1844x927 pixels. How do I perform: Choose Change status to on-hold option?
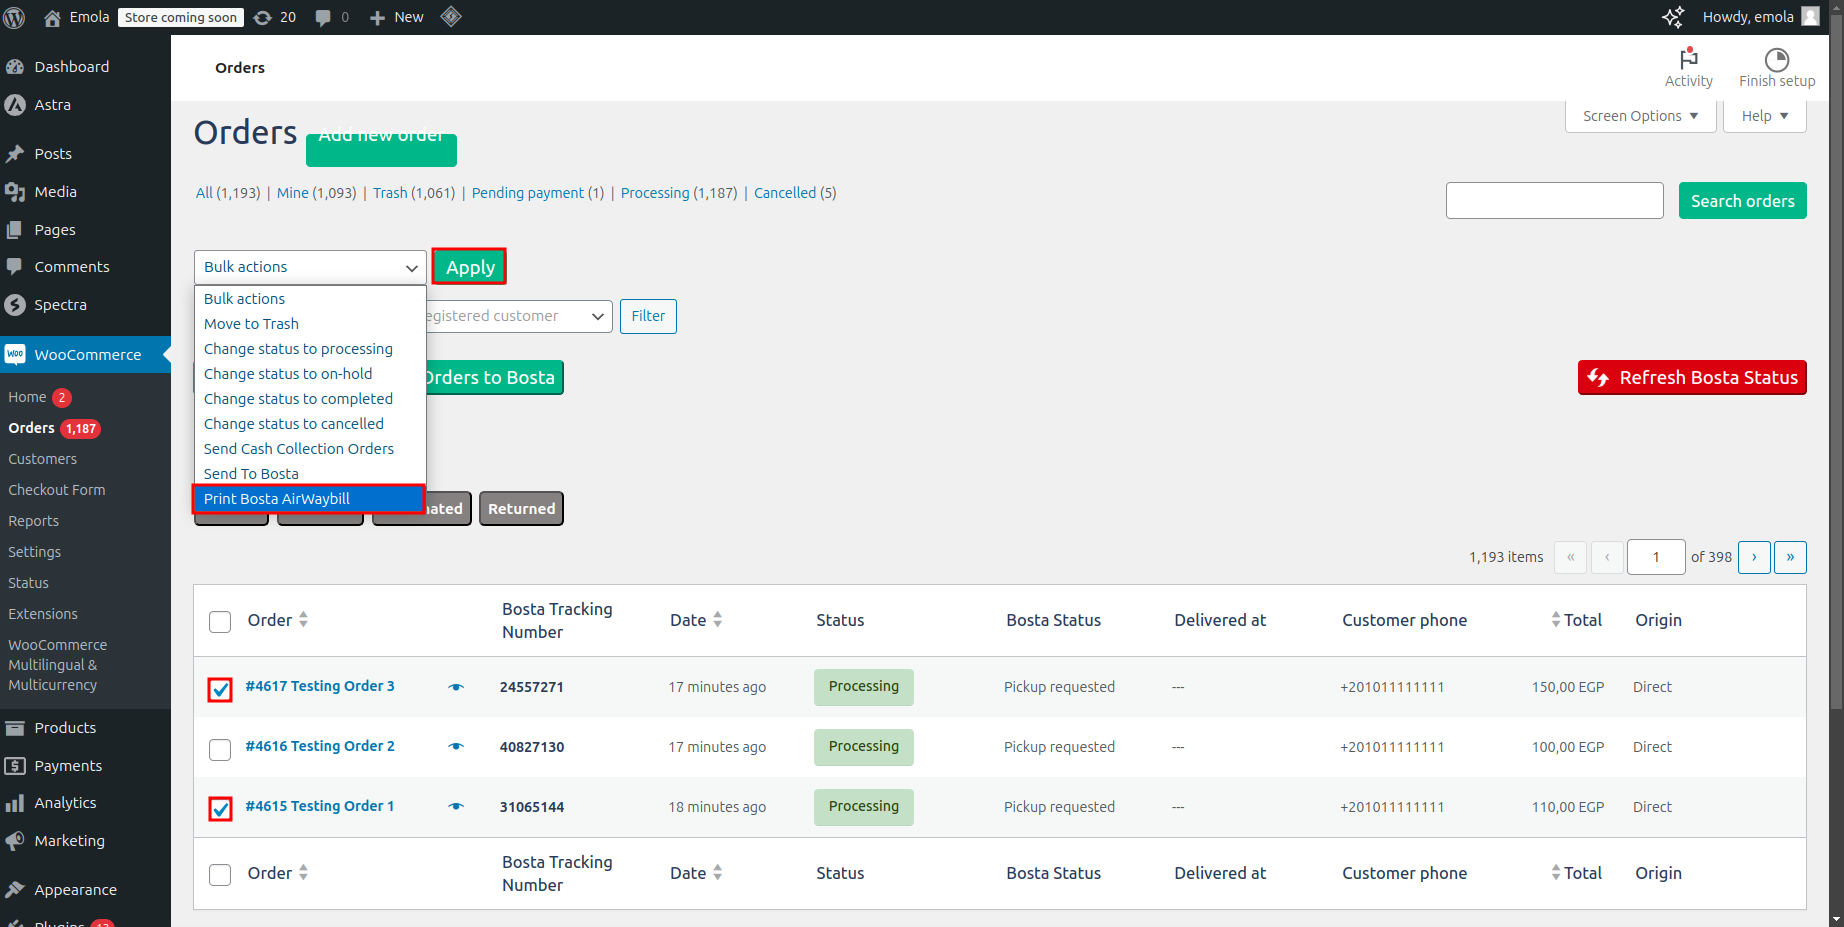click(x=310, y=374)
